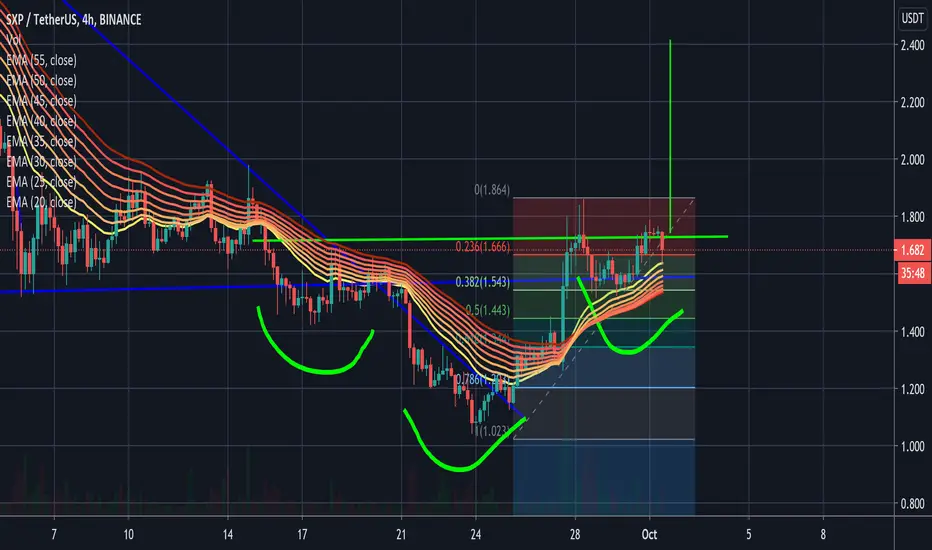The height and width of the screenshot is (550, 932).
Task: Click the 2.200 price axis label
Action: (912, 102)
